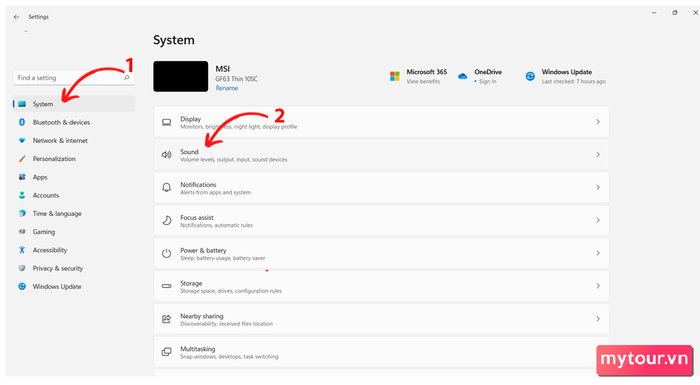The width and height of the screenshot is (700, 385).
Task: Click the Display laptop icon
Action: click(167, 122)
